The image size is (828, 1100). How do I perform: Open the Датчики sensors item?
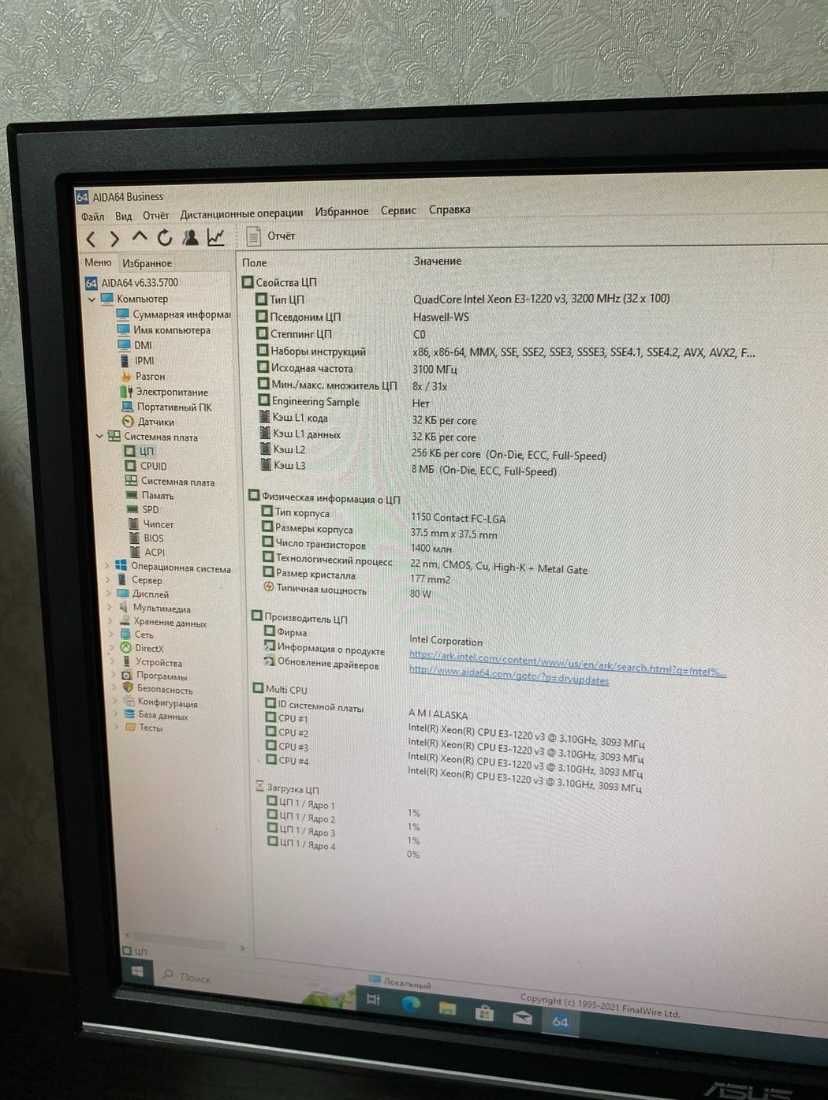[x=148, y=422]
